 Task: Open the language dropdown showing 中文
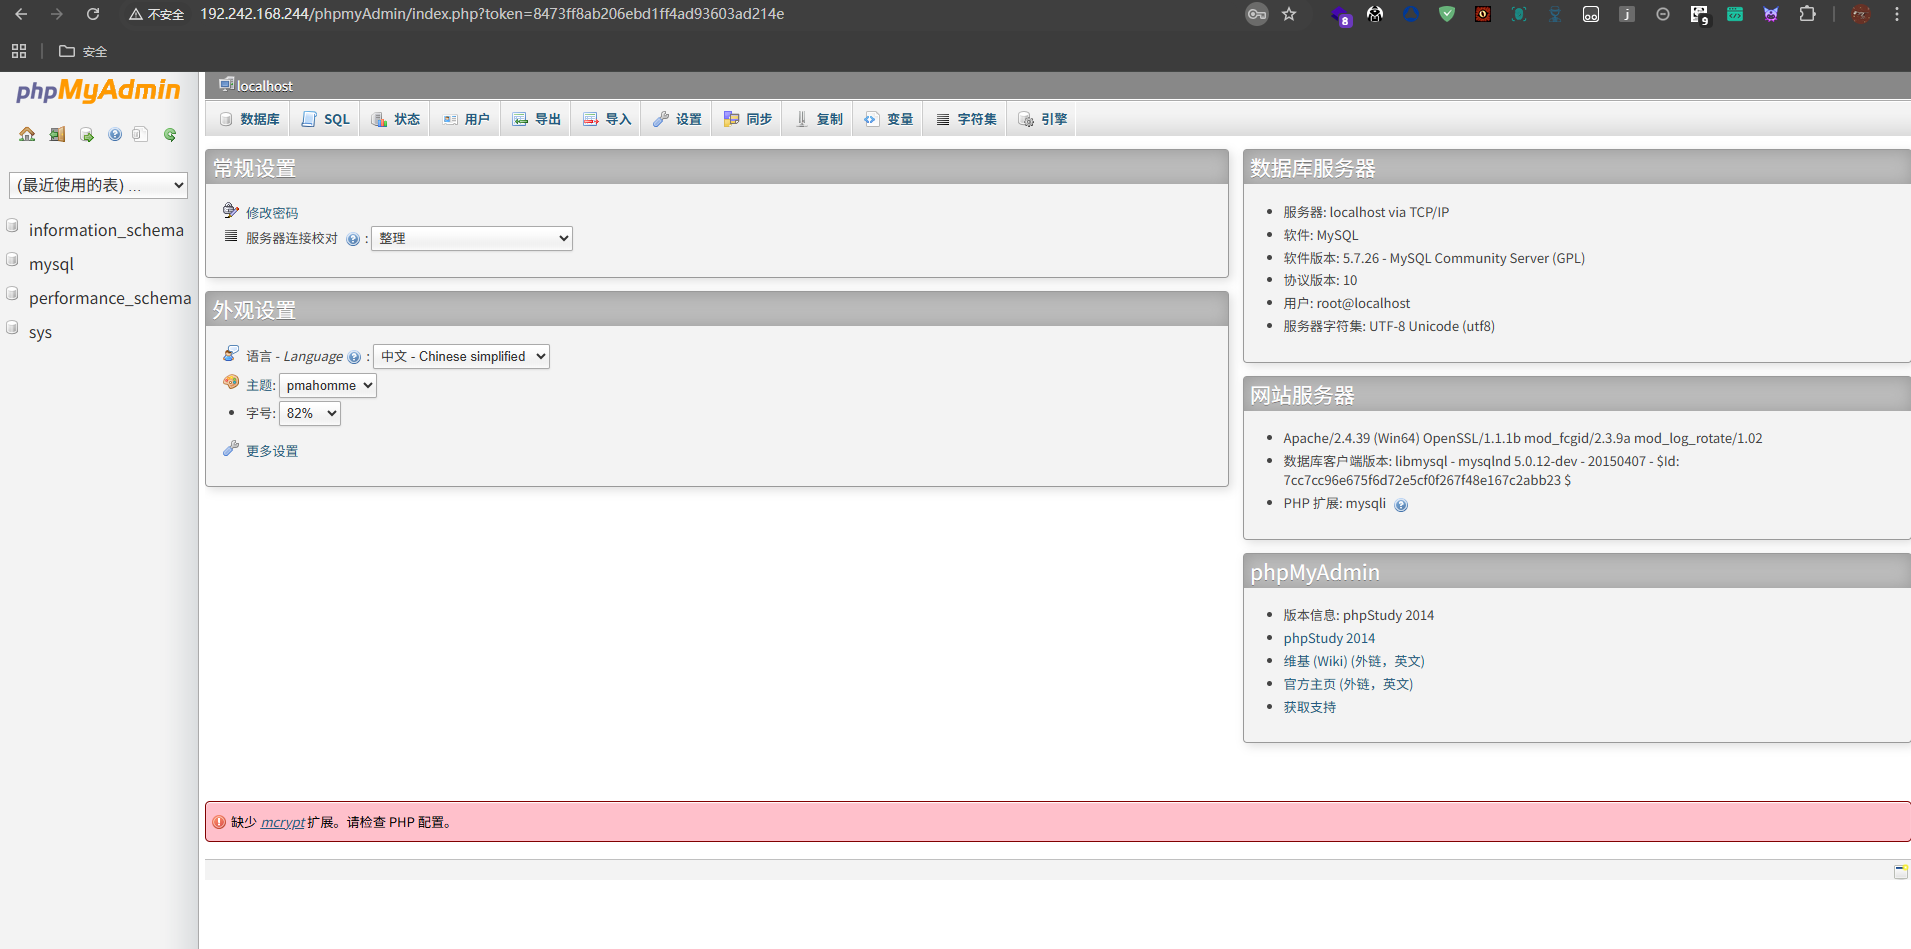pos(461,356)
